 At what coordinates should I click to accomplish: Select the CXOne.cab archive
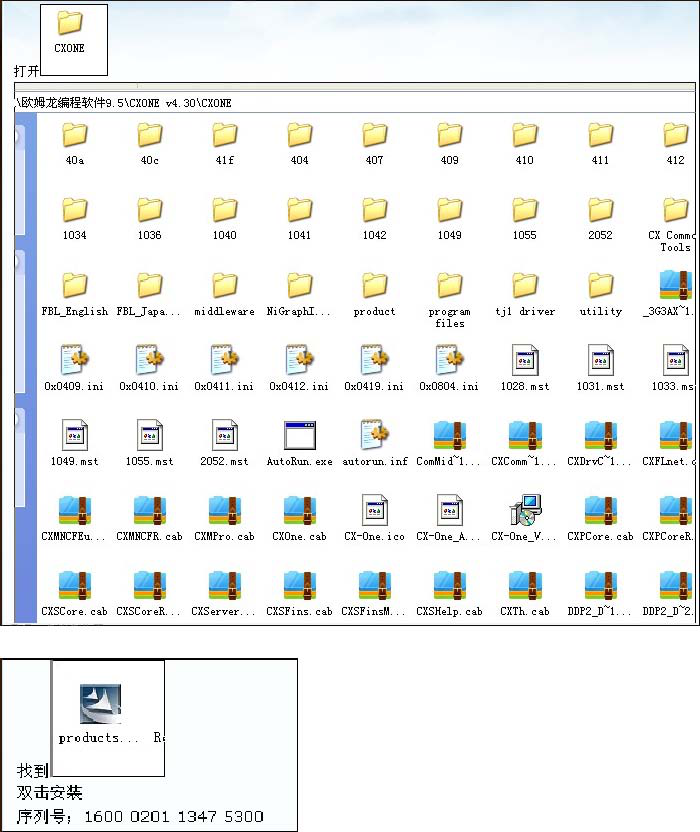pyautogui.click(x=299, y=518)
